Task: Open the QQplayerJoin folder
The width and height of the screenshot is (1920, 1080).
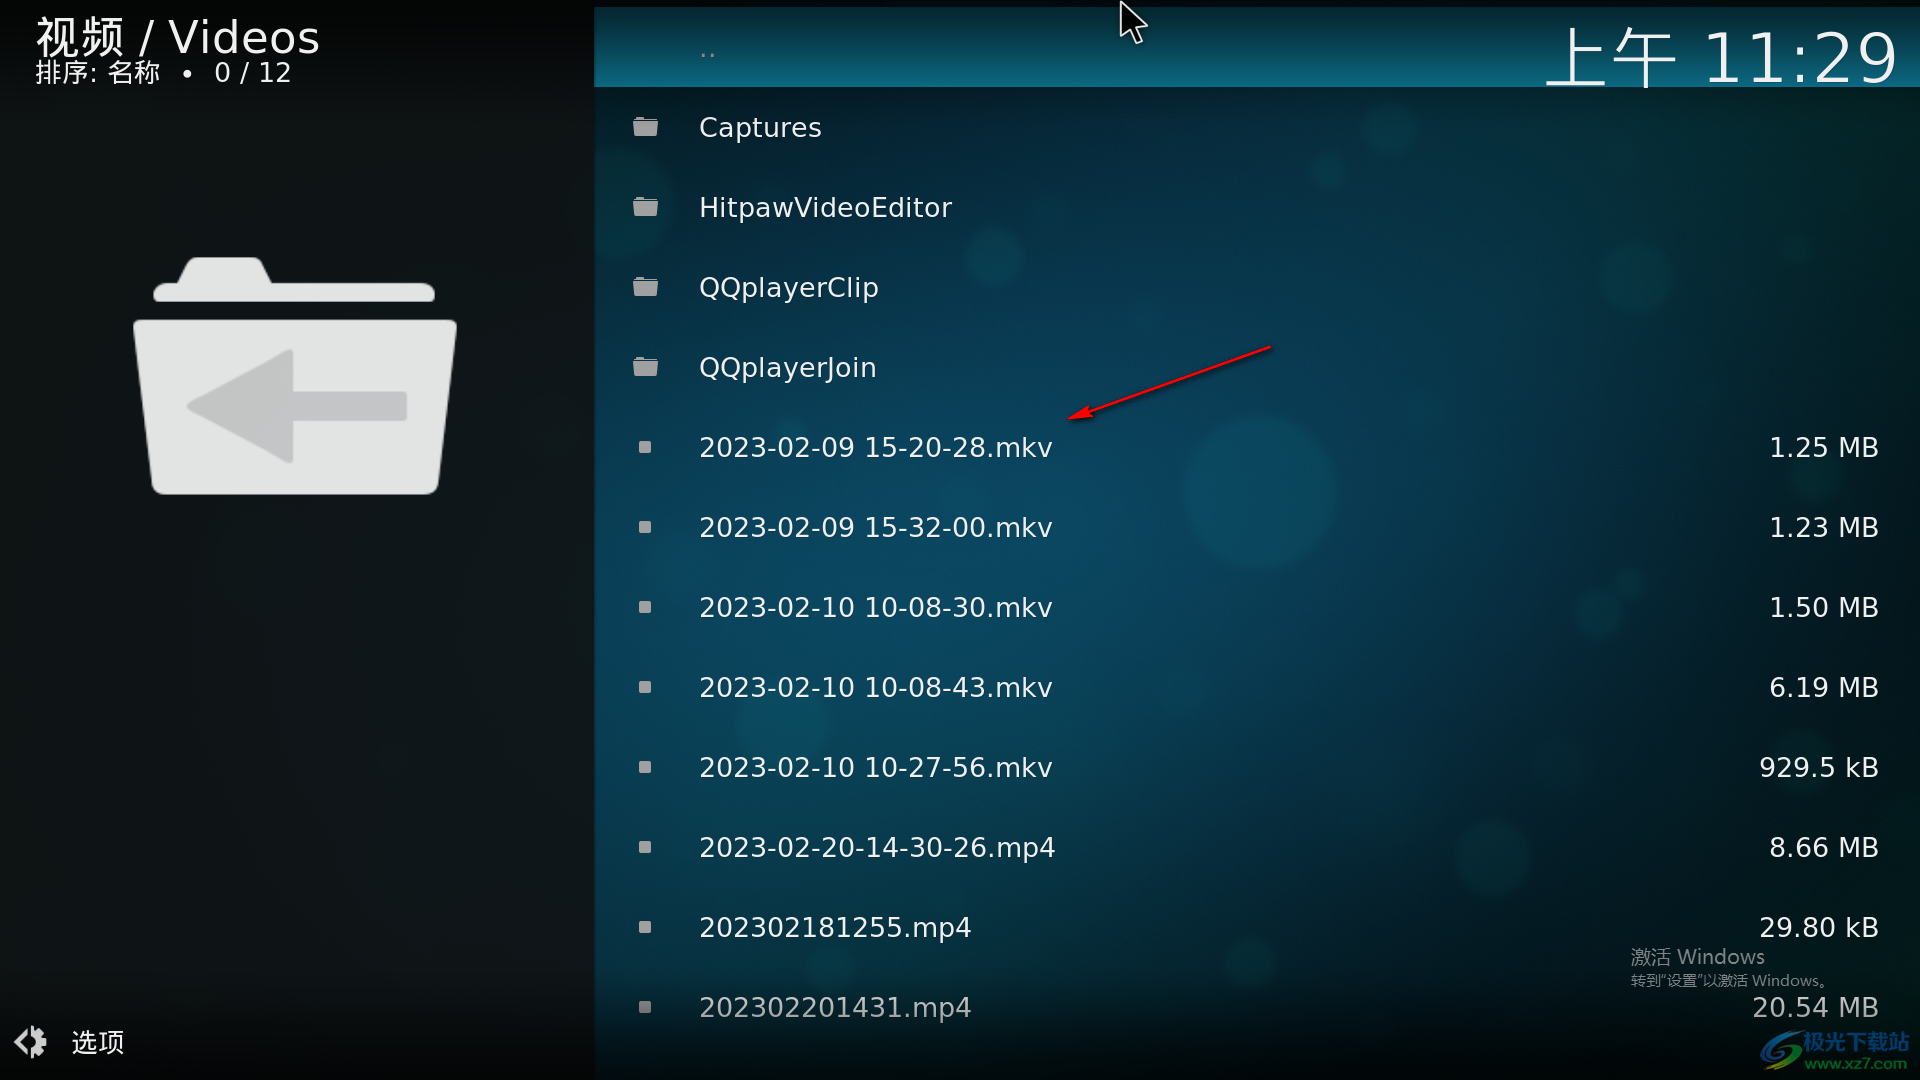Action: click(1256, 367)
